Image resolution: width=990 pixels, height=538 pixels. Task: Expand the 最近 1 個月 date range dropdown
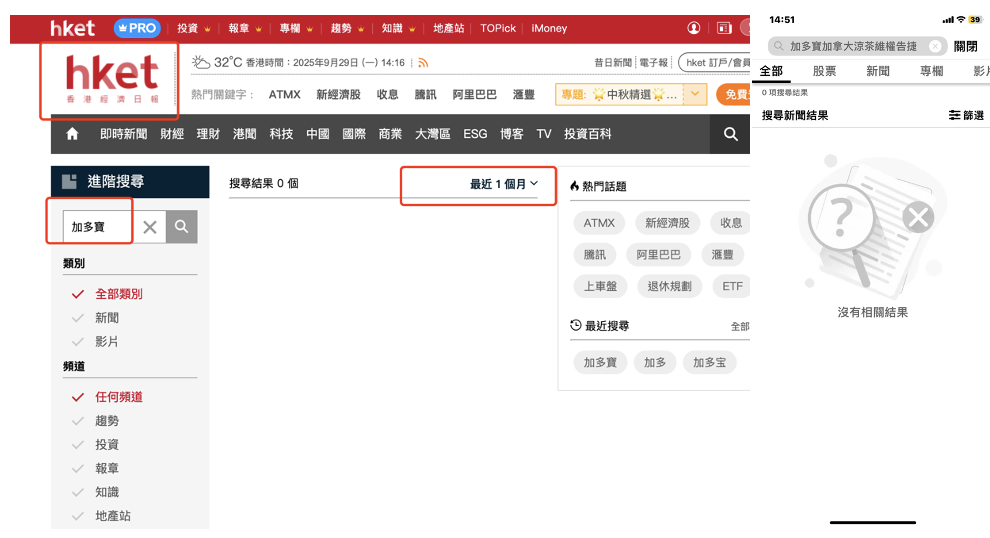click(x=504, y=184)
